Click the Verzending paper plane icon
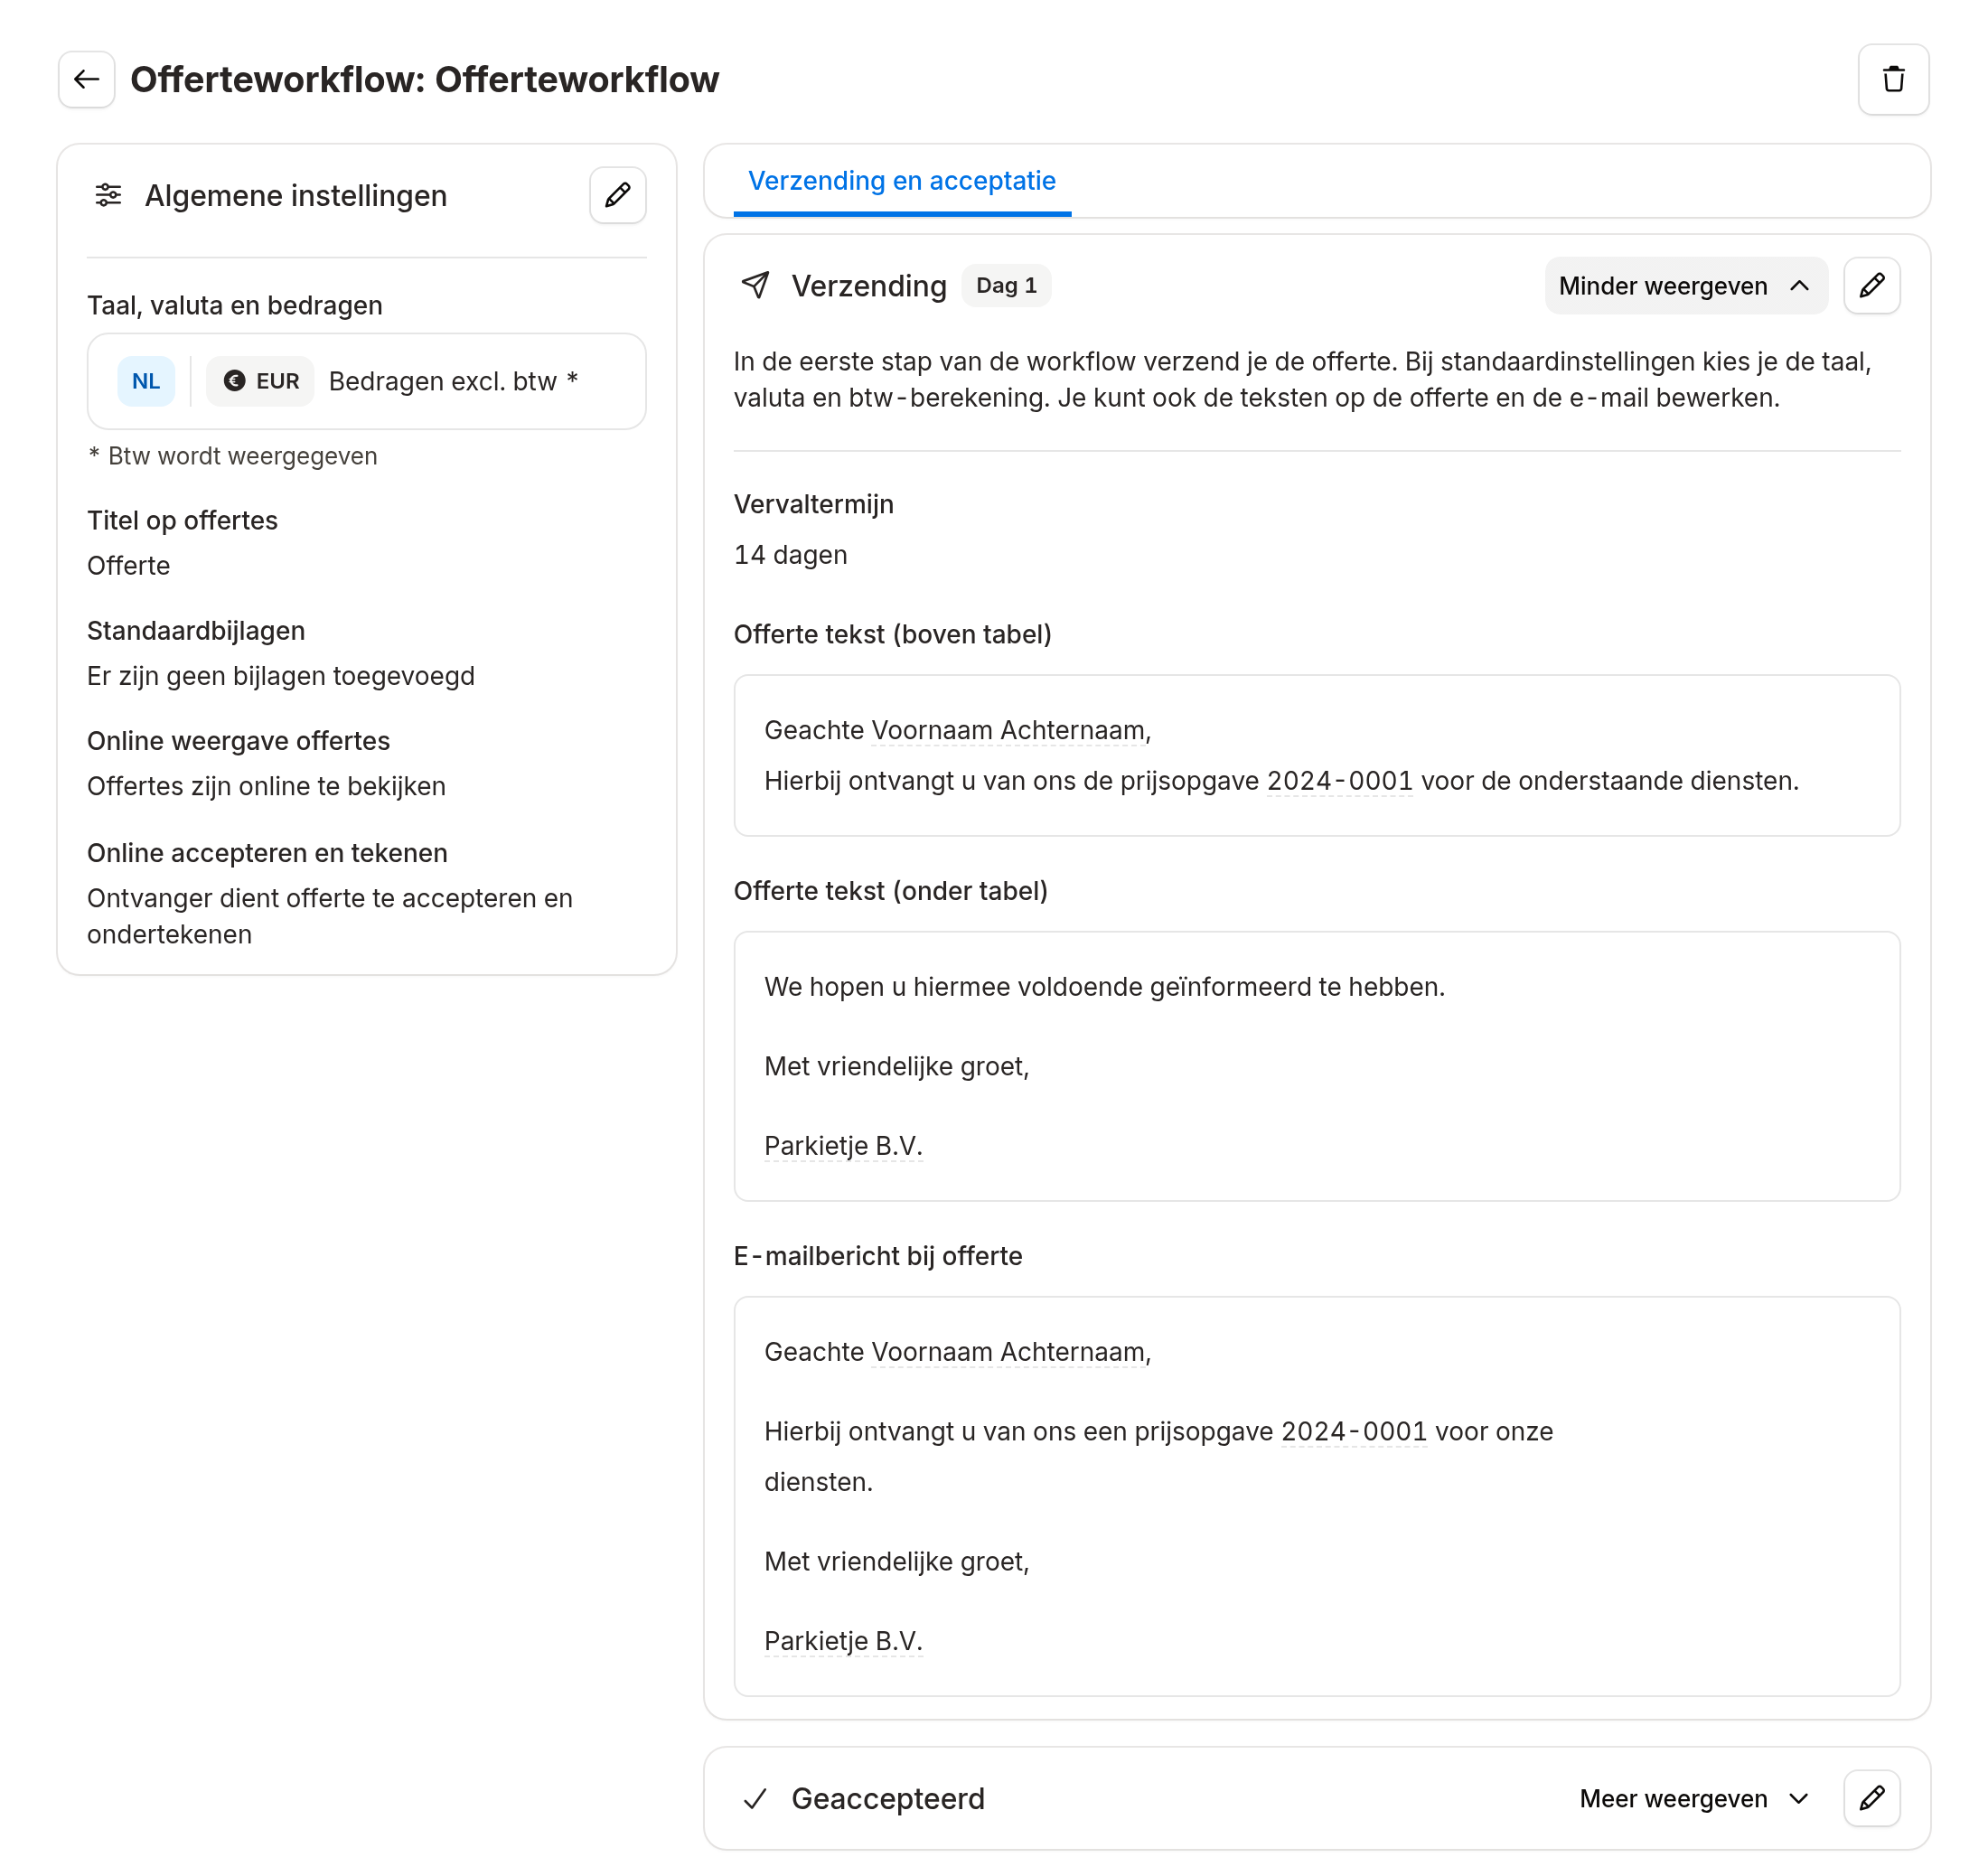1988x1876 pixels. tap(756, 286)
